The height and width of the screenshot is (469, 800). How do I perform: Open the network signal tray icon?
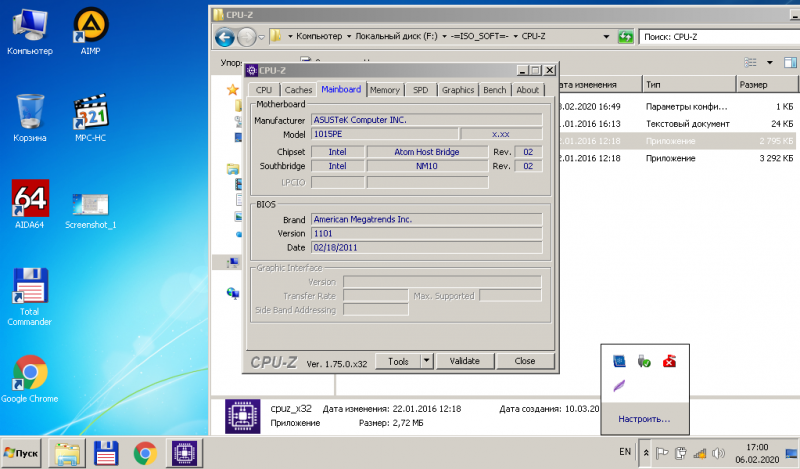click(699, 453)
